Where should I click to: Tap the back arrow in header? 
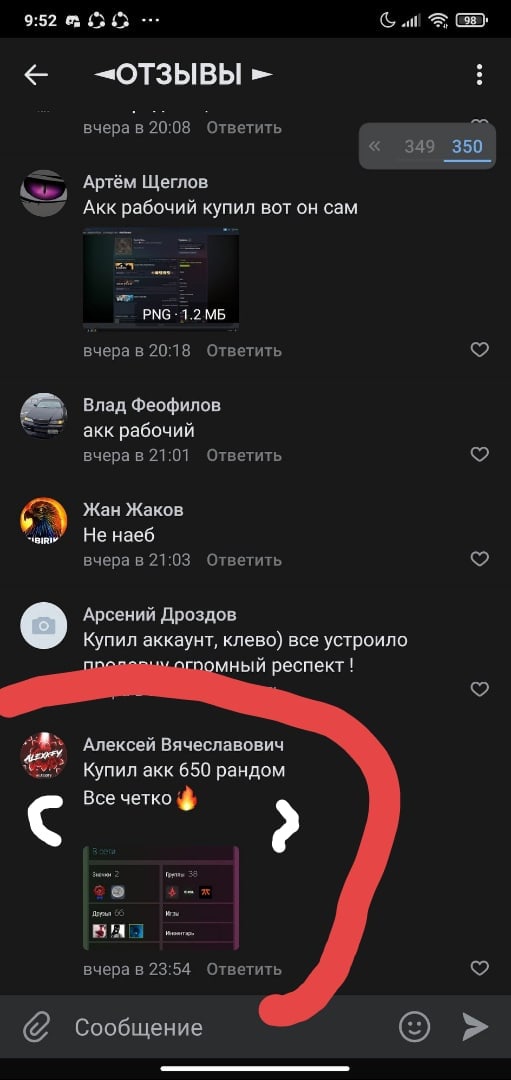(36, 75)
